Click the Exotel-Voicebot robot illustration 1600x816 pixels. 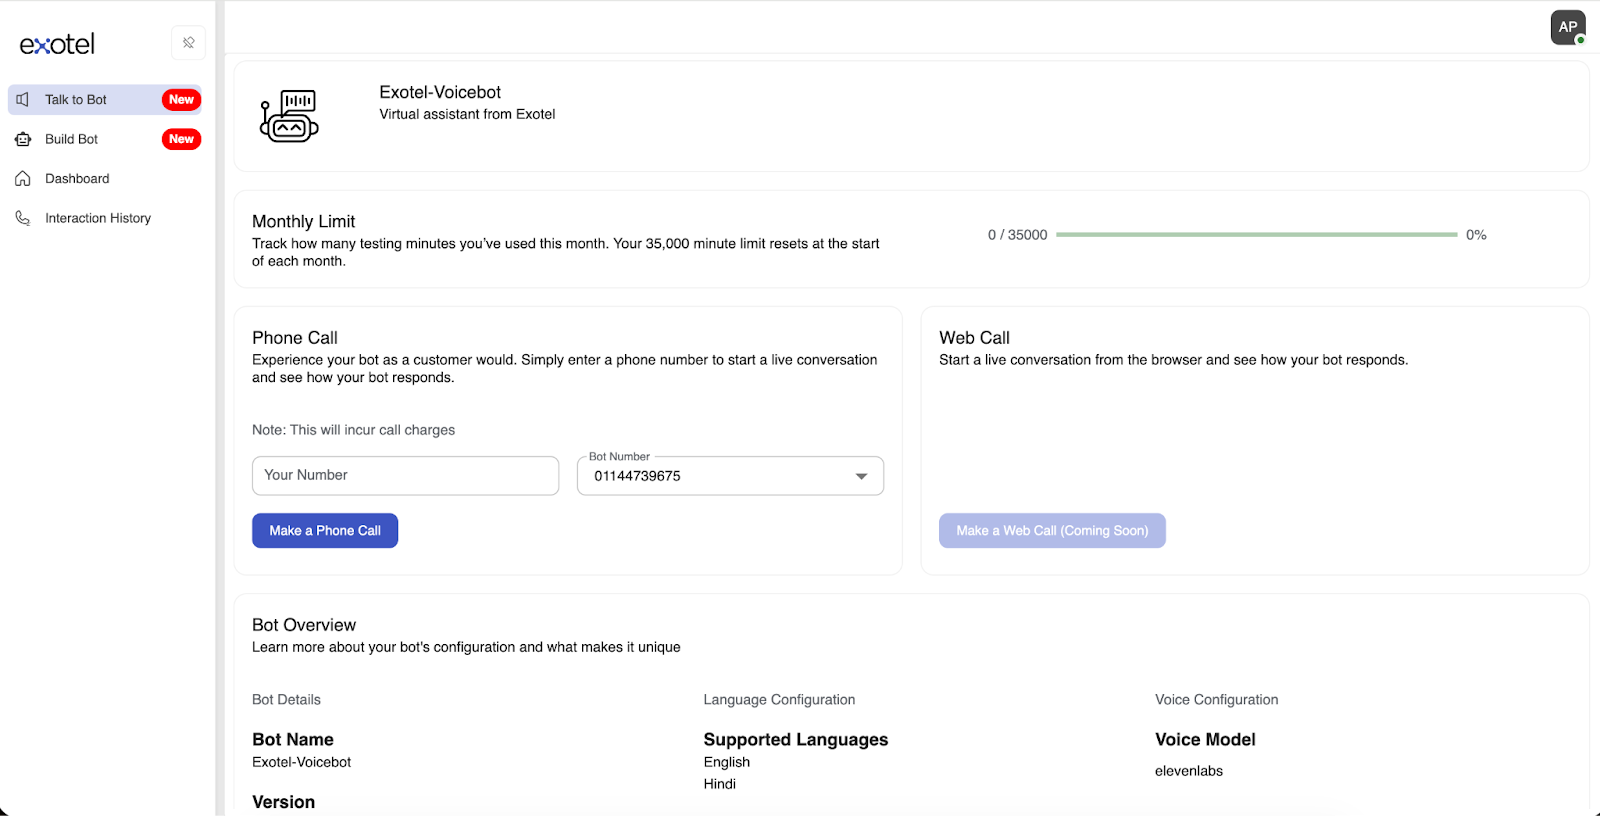click(x=289, y=116)
